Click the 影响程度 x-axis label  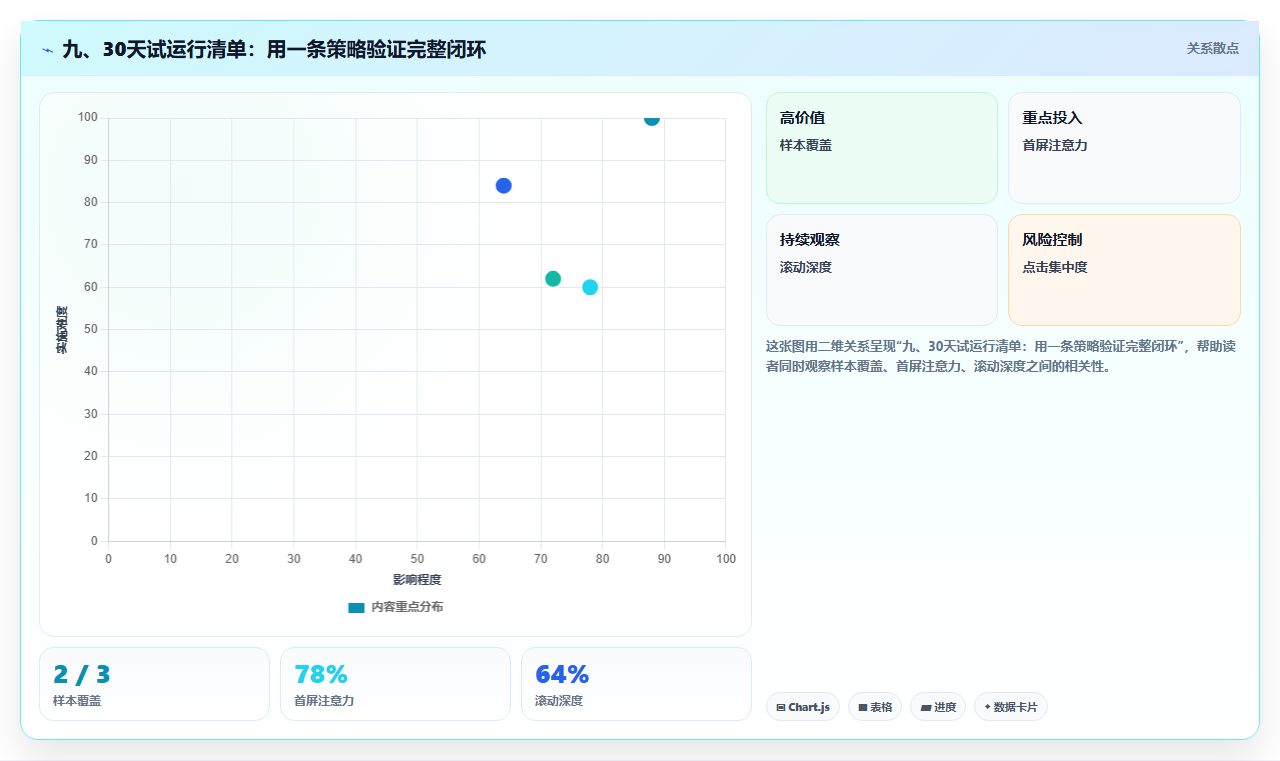point(417,580)
